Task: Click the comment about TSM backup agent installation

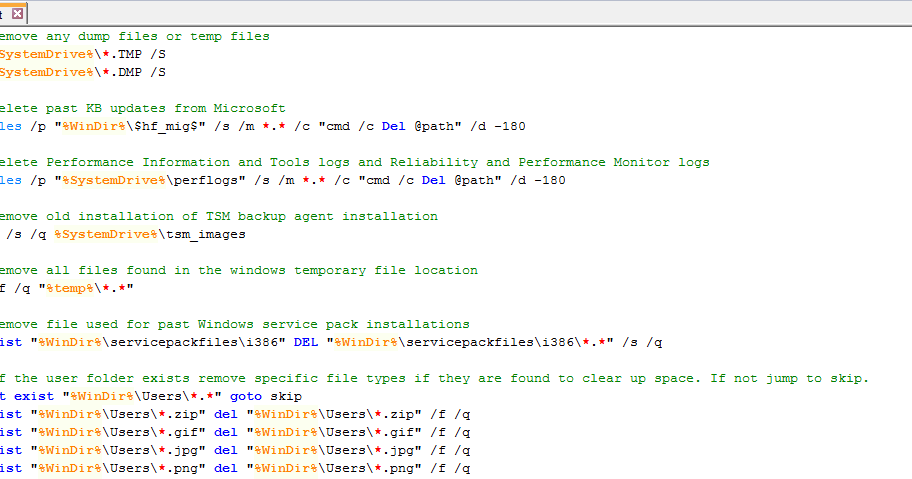Action: click(x=219, y=216)
